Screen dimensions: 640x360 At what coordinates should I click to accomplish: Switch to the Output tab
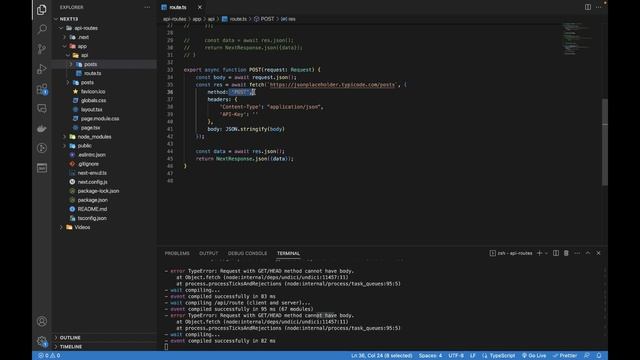pyautogui.click(x=208, y=253)
